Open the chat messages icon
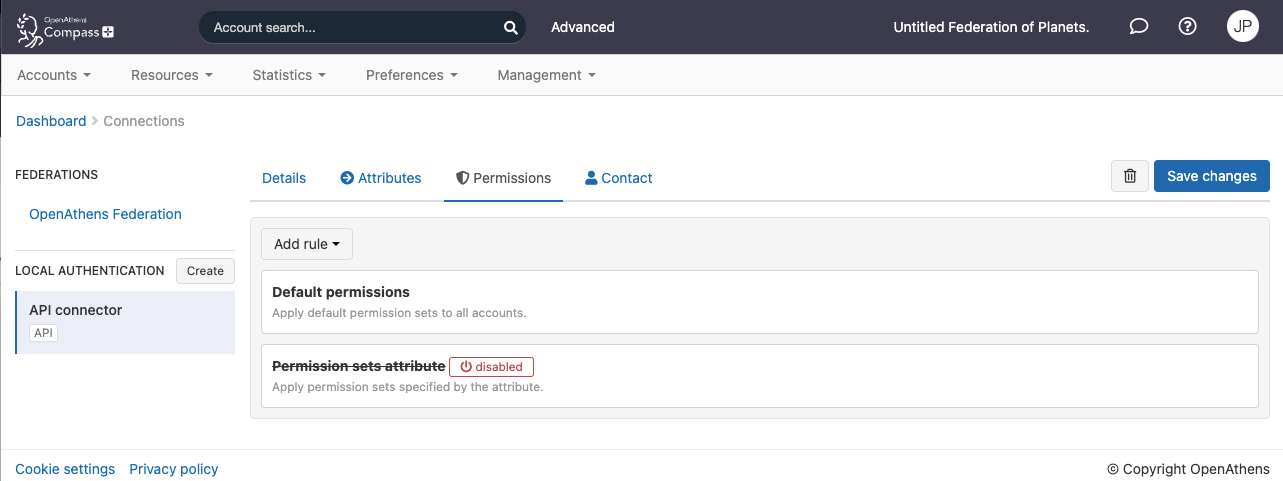The height and width of the screenshot is (481, 1283). (1138, 27)
